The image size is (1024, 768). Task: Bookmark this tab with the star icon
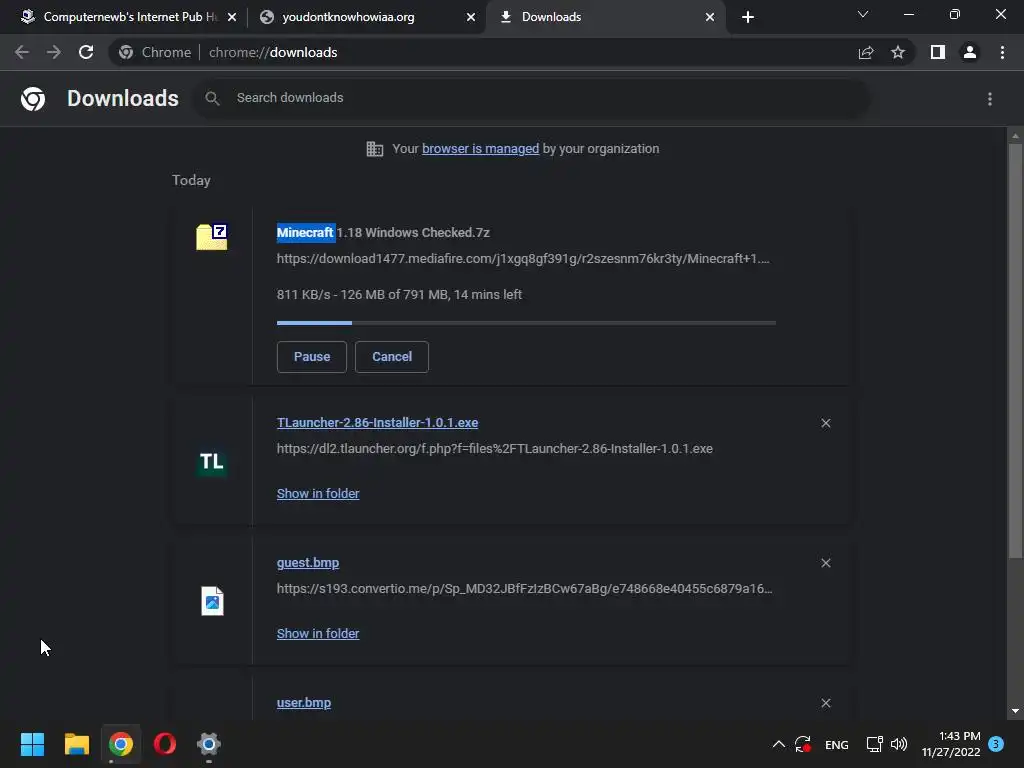click(898, 52)
